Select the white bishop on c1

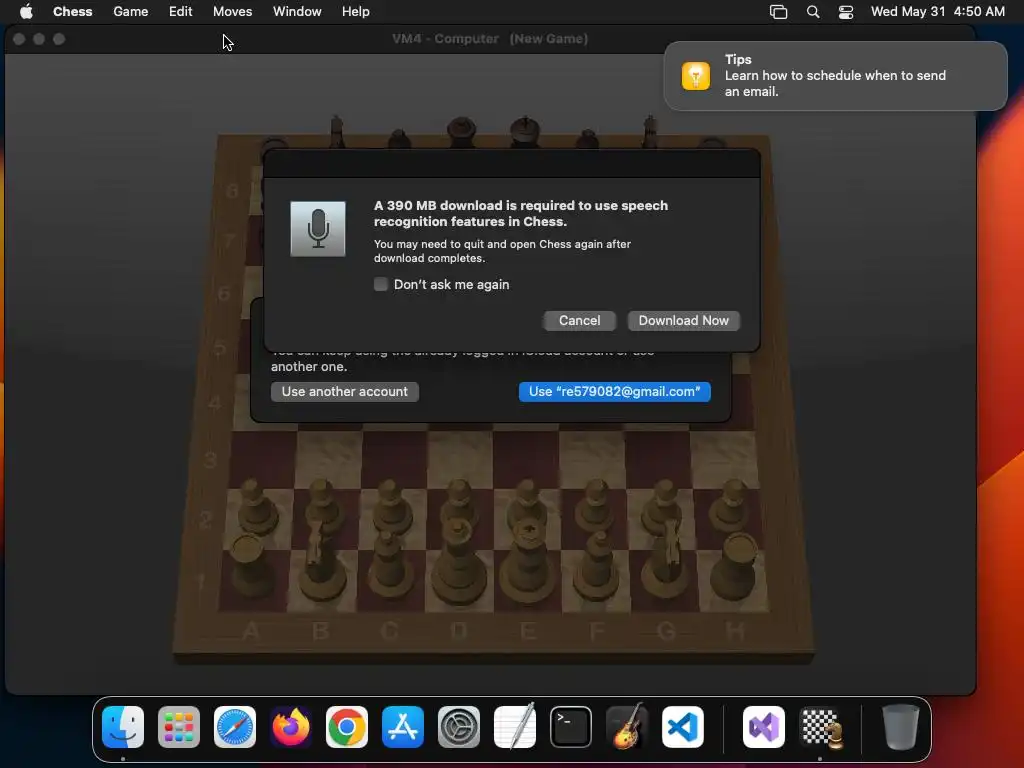(x=389, y=566)
